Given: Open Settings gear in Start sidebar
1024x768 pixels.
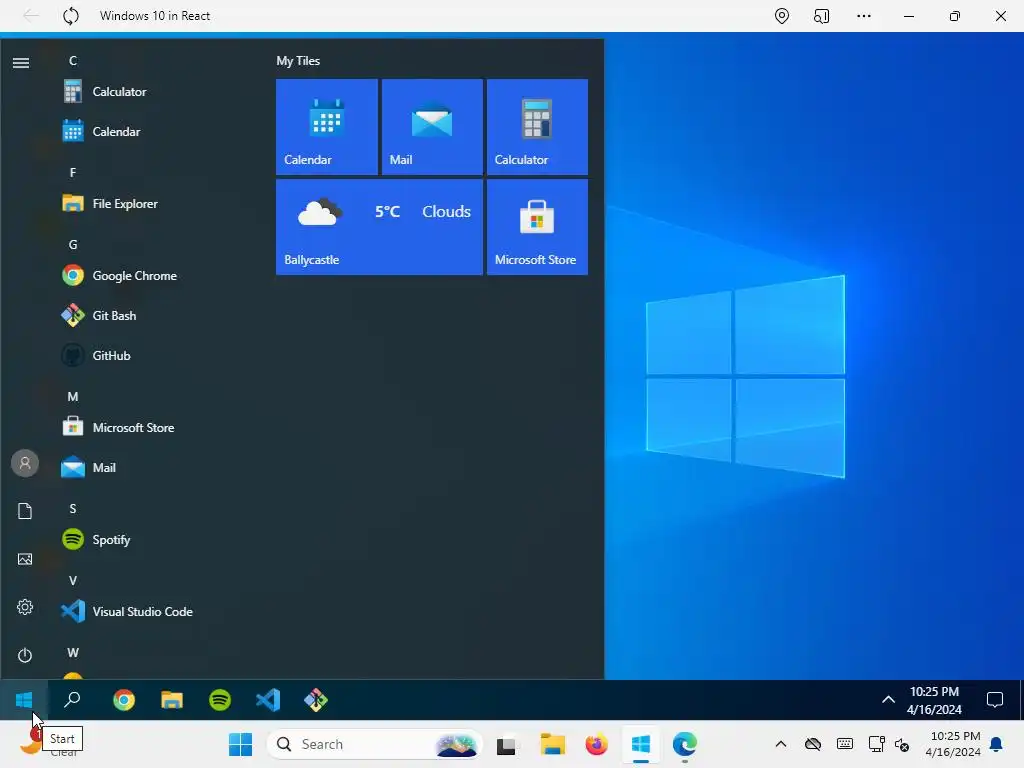Looking at the screenshot, I should (25, 607).
